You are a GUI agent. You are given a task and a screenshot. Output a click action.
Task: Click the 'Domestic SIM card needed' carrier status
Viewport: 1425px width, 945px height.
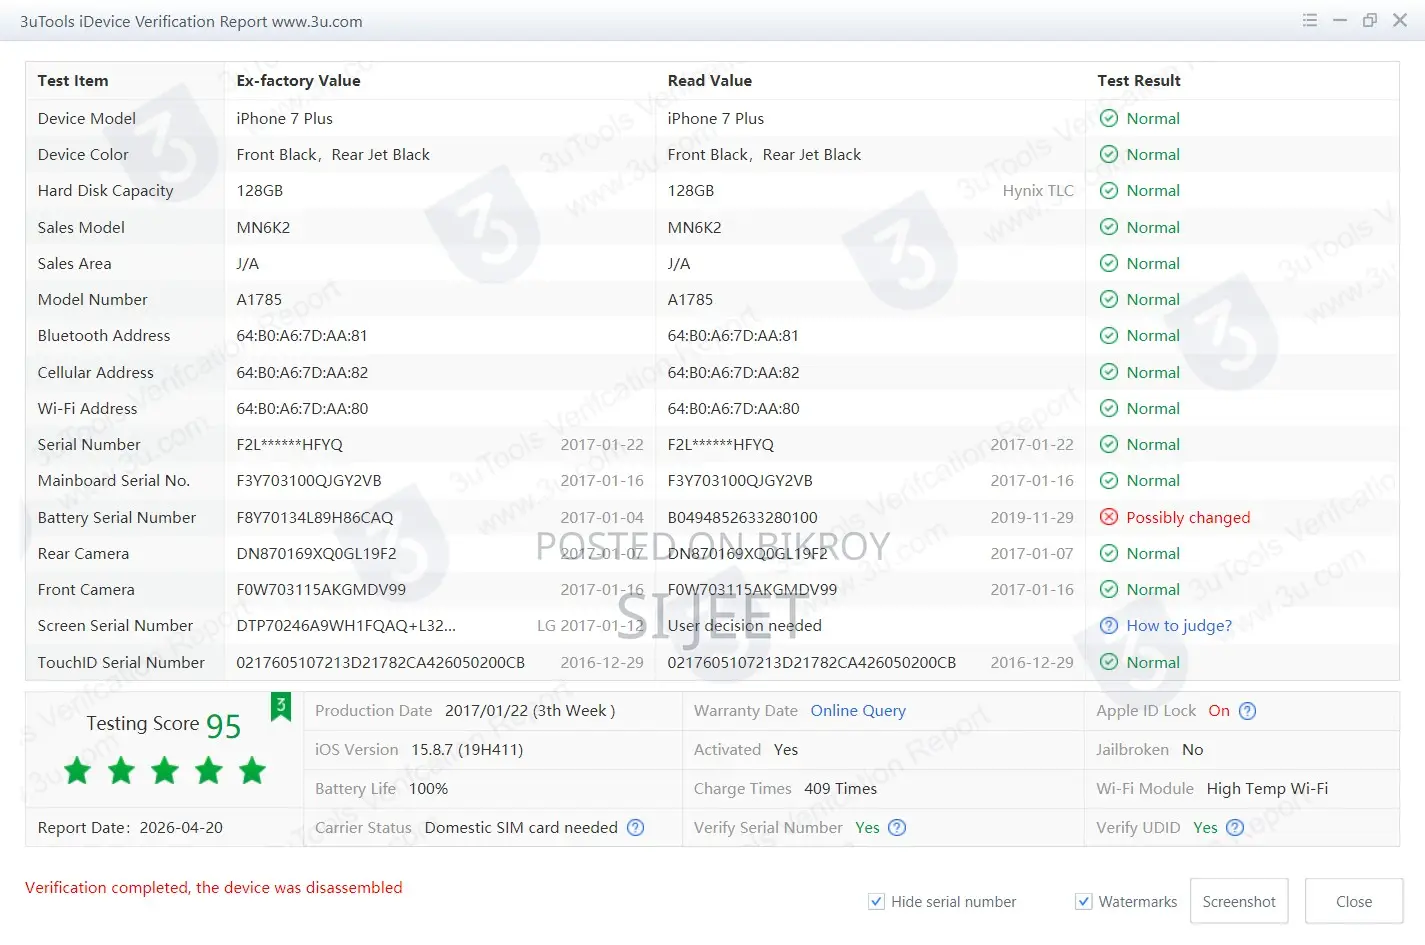click(x=521, y=828)
